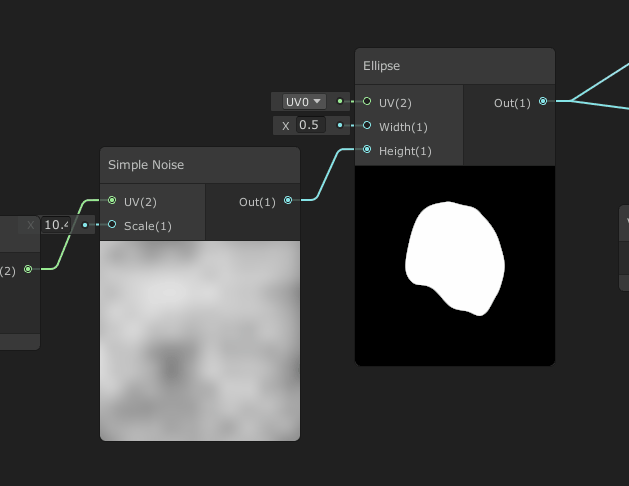Click the Ellipse UV(2) input port
The height and width of the screenshot is (486, 629).
click(x=367, y=102)
